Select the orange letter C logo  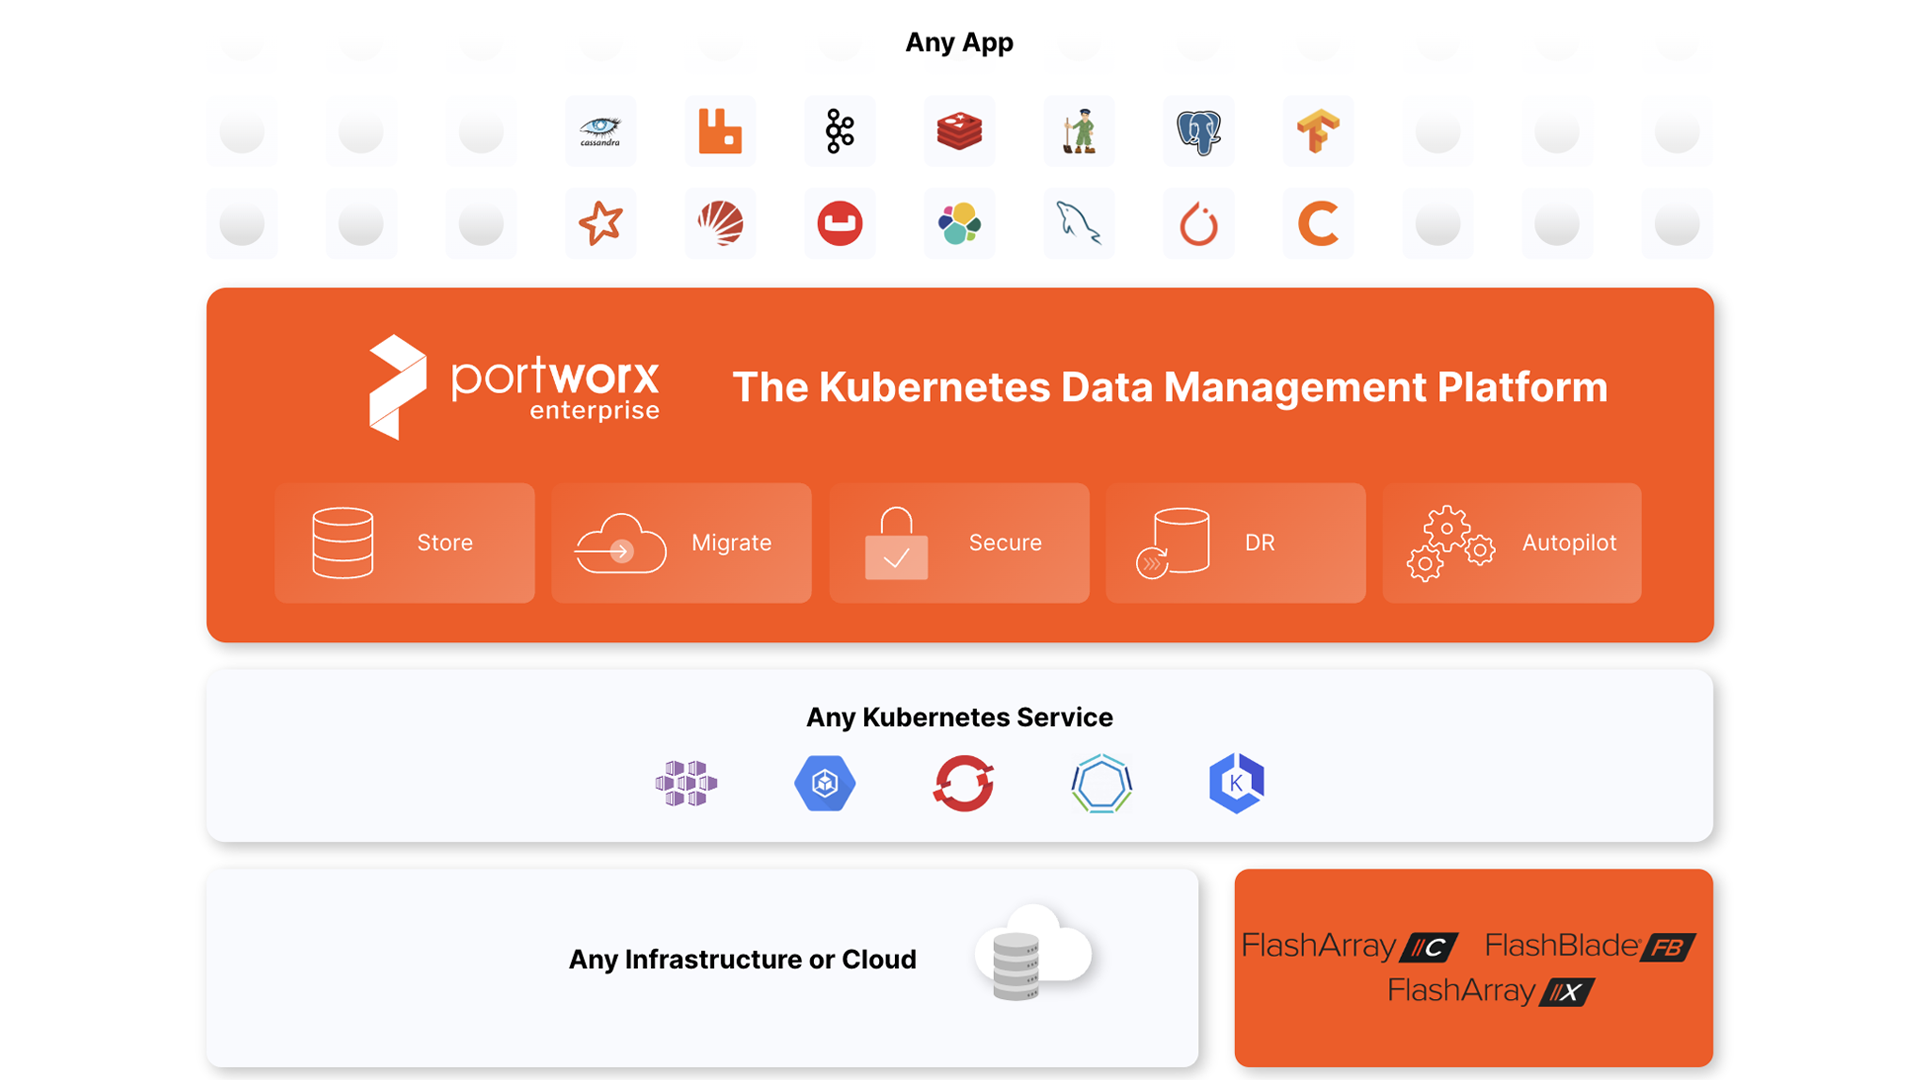click(x=1318, y=223)
